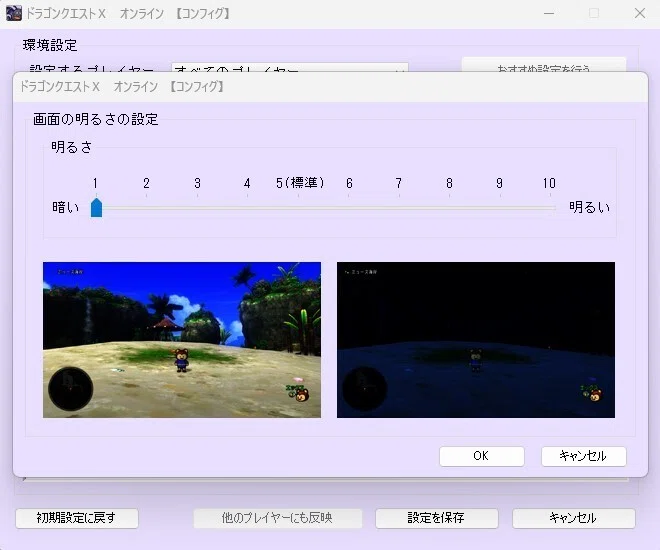Click the 画面の明るさの設定 heading
The image size is (660, 550).
tap(96, 120)
